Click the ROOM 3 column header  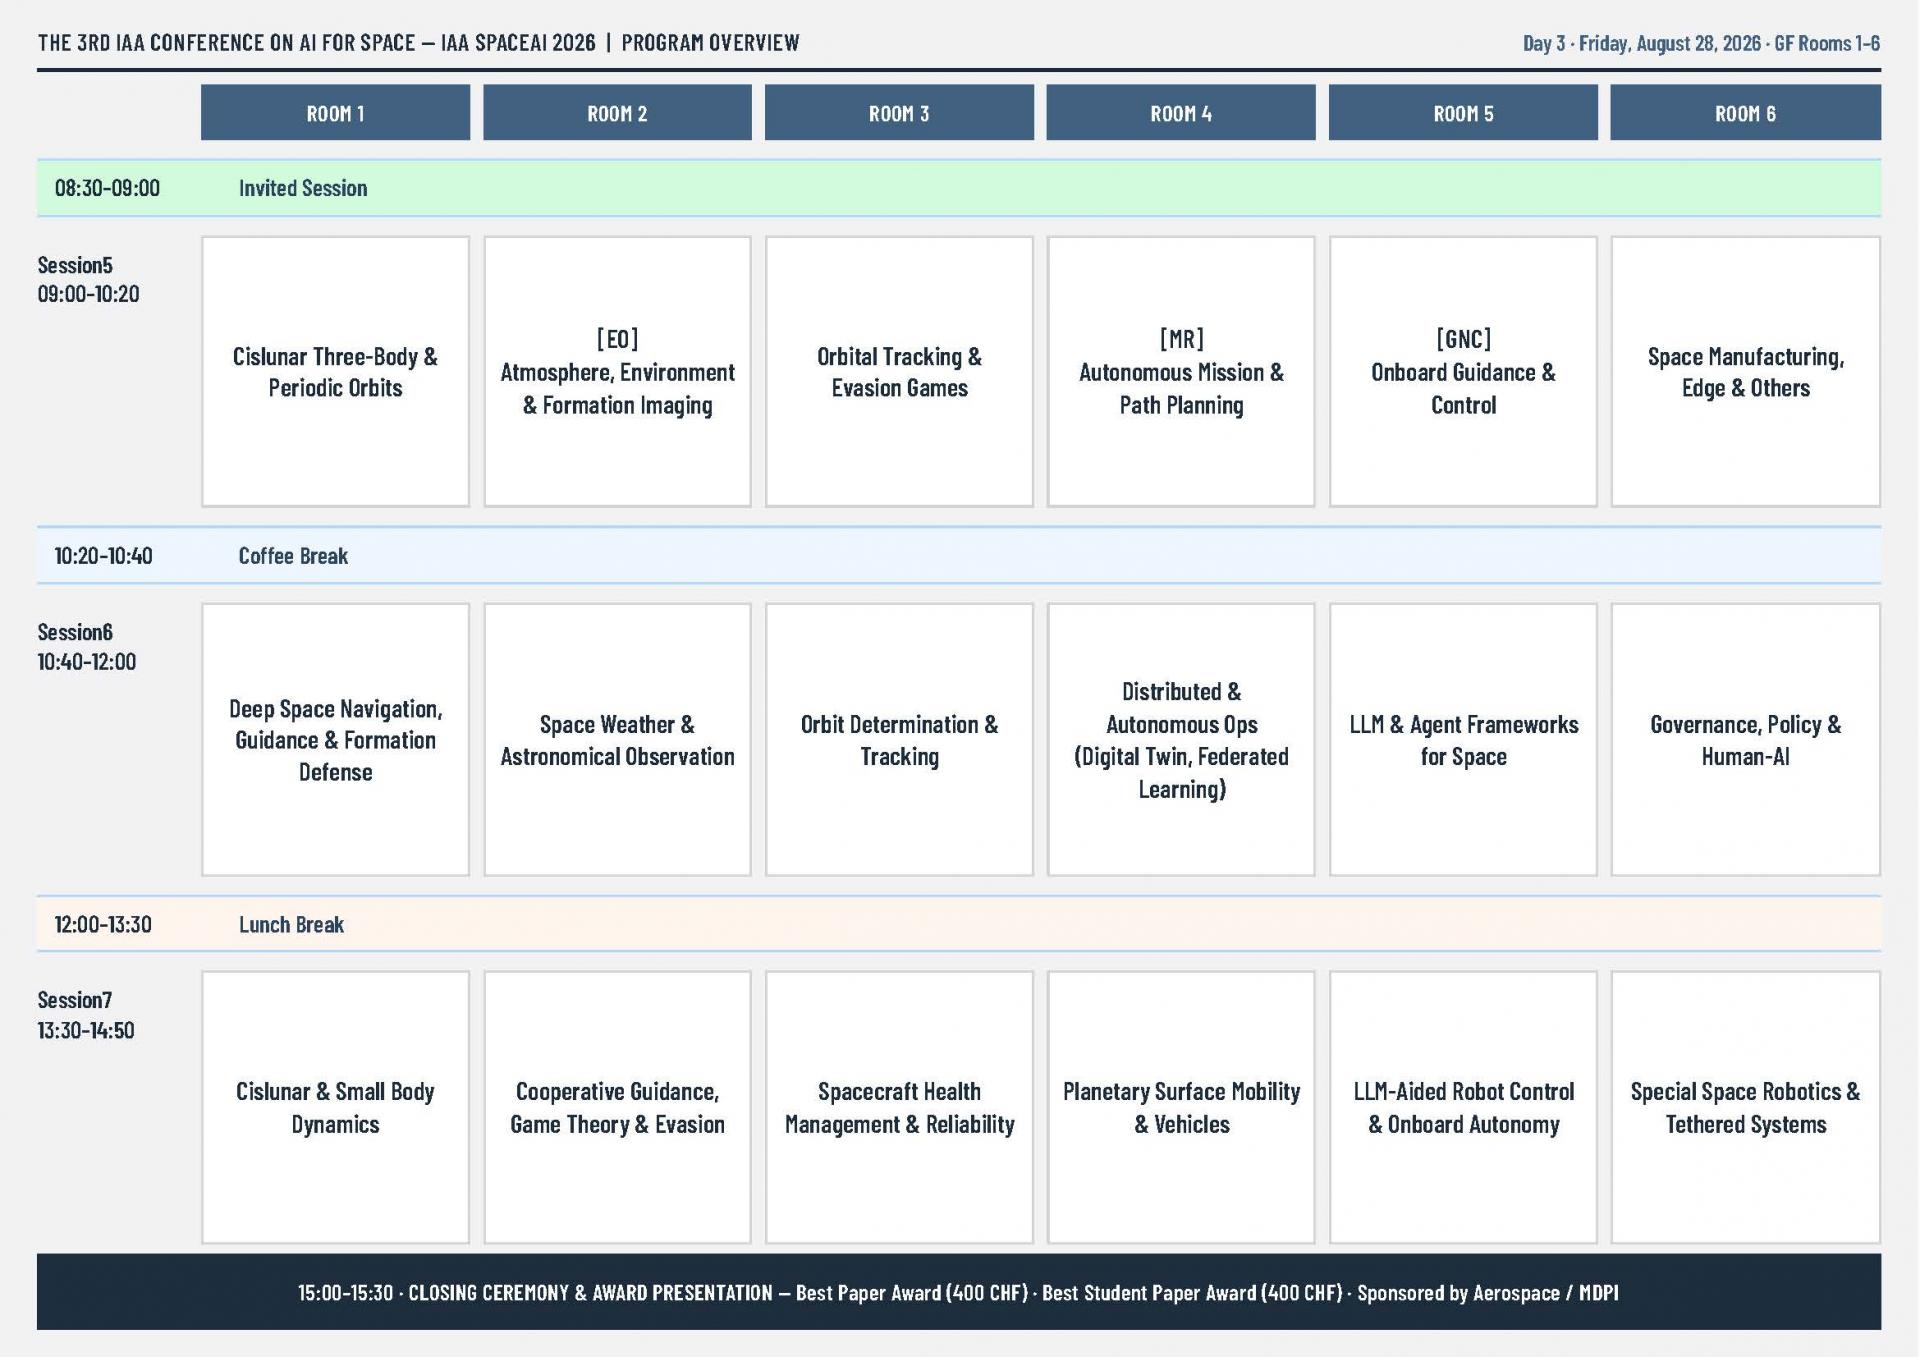pyautogui.click(x=899, y=112)
